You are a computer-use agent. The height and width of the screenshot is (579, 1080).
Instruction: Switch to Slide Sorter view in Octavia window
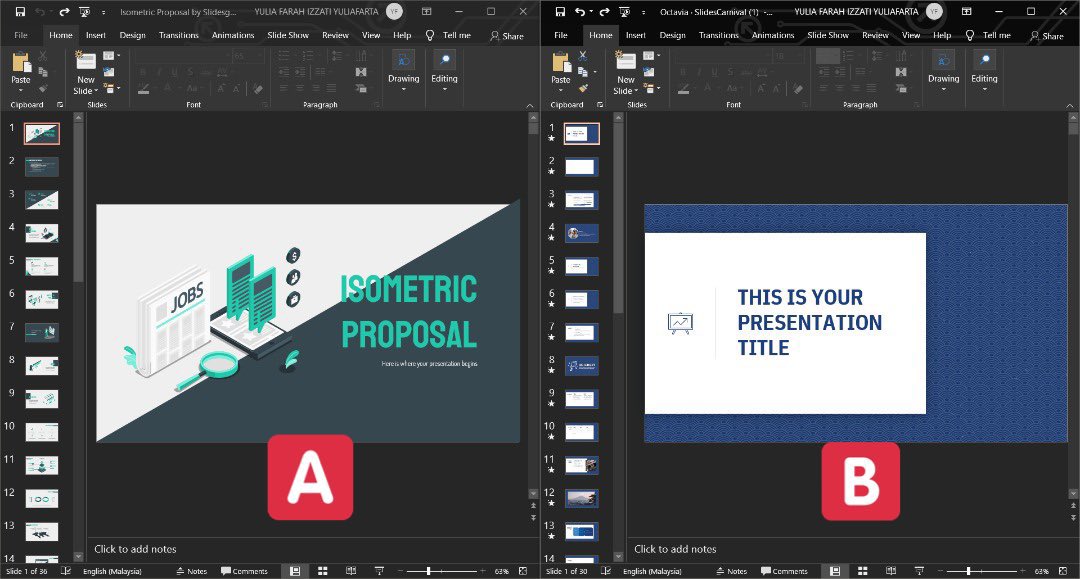tap(862, 571)
